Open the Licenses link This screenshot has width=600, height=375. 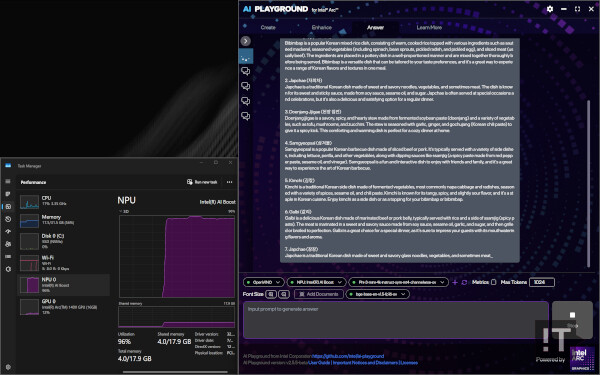(x=409, y=363)
